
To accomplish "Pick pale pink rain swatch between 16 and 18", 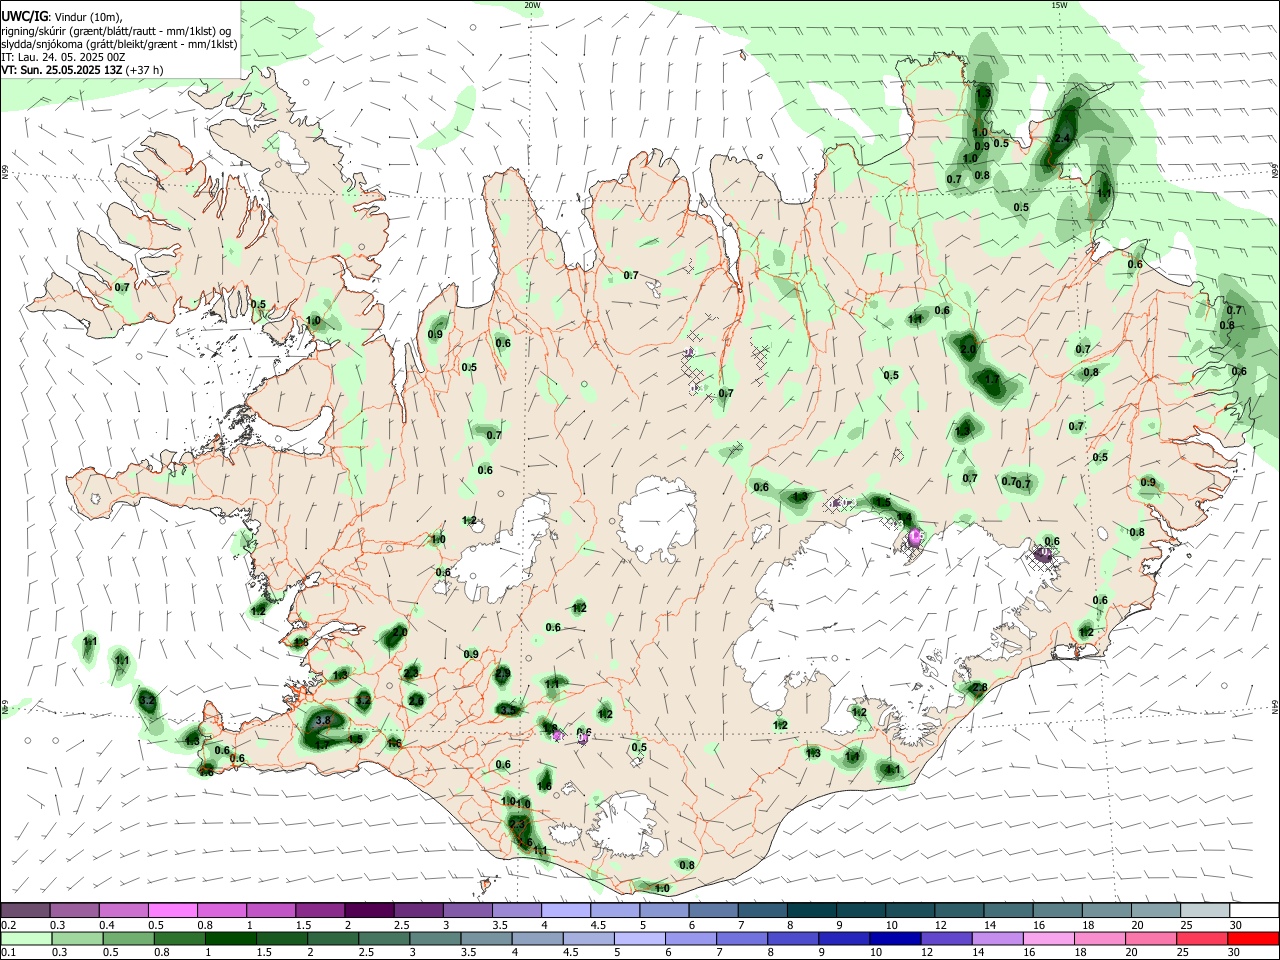I will 1049,939.
